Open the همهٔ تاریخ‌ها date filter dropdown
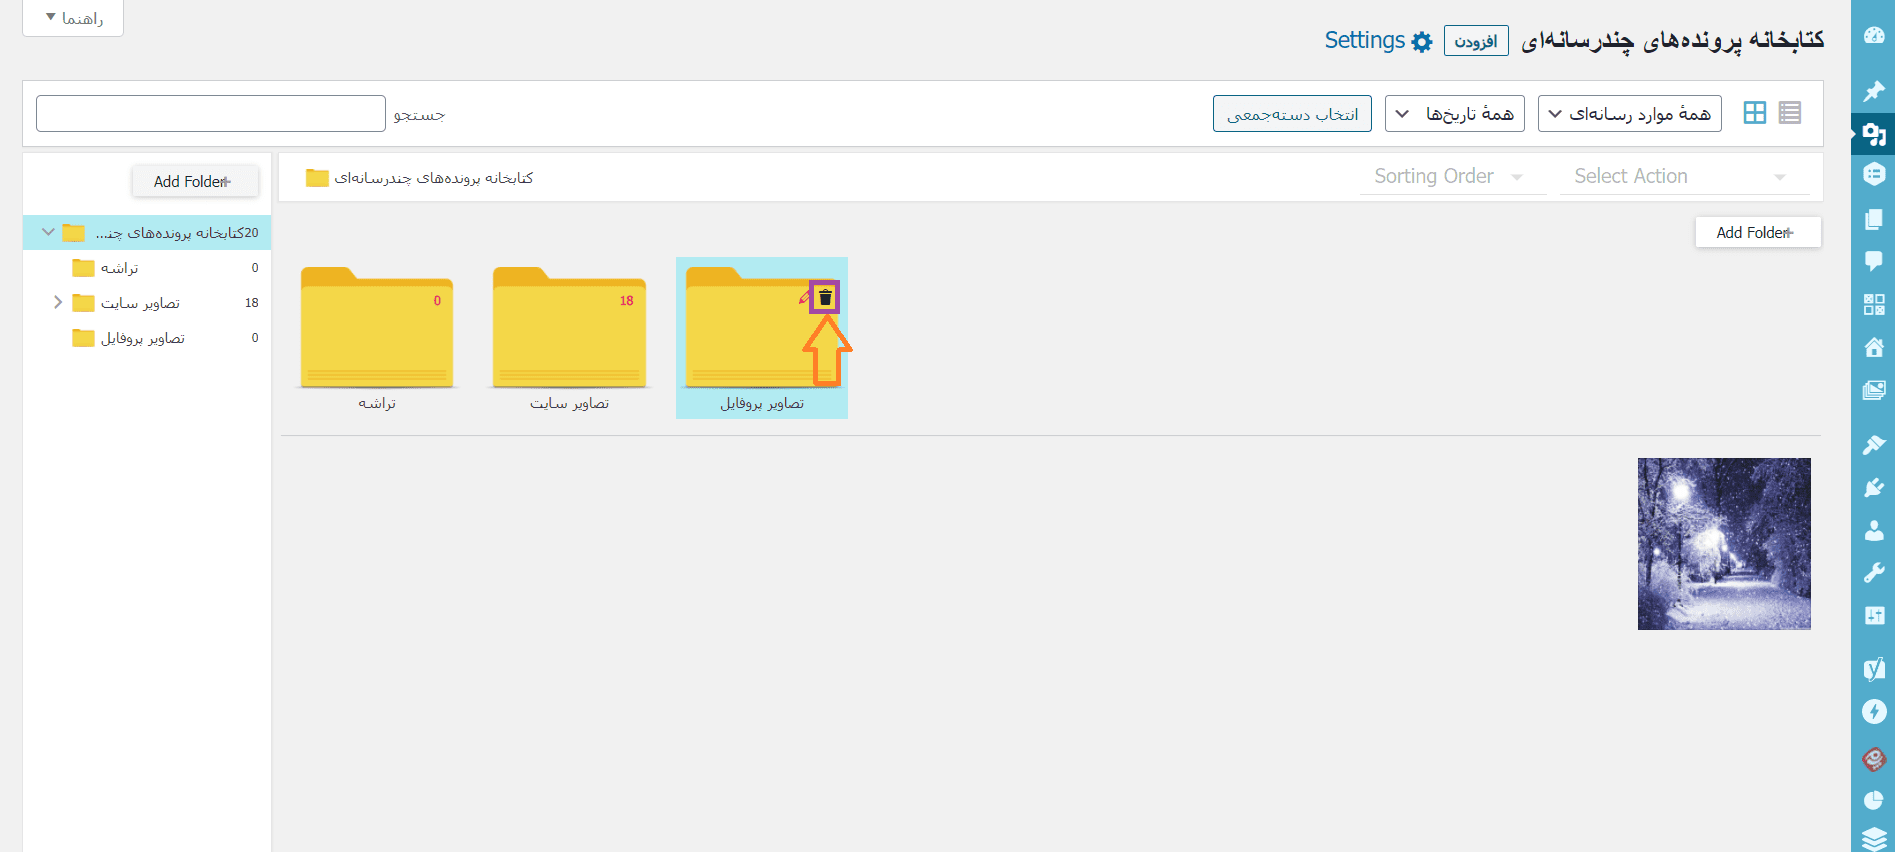 coord(1454,114)
